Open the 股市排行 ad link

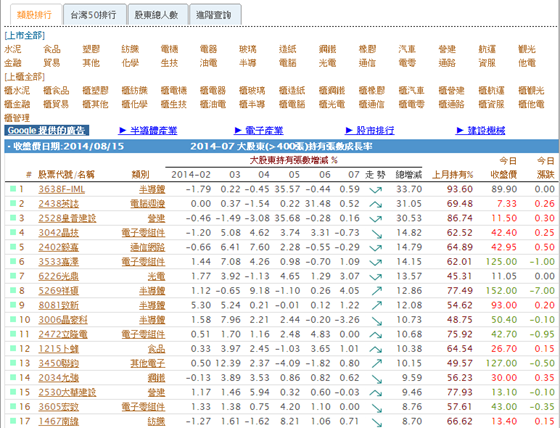tap(370, 130)
